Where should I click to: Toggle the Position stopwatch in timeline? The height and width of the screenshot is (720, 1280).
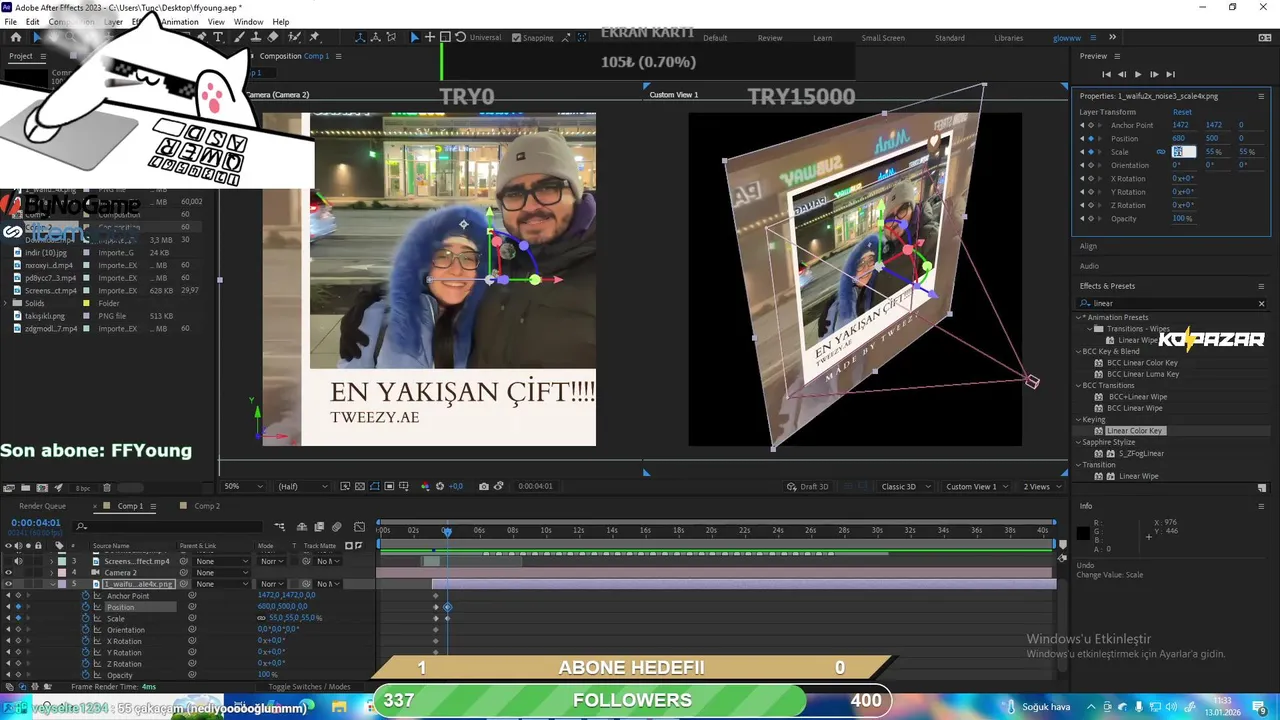point(85,607)
